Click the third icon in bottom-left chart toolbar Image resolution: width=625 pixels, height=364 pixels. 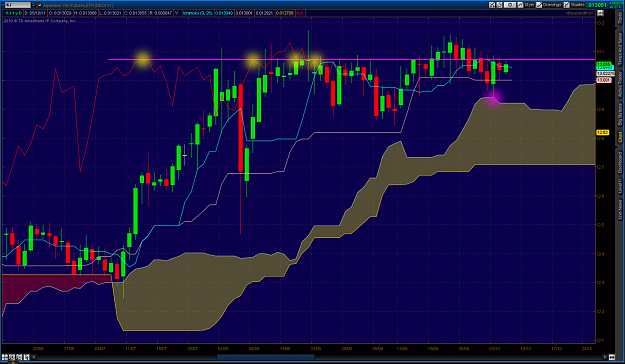(19, 357)
